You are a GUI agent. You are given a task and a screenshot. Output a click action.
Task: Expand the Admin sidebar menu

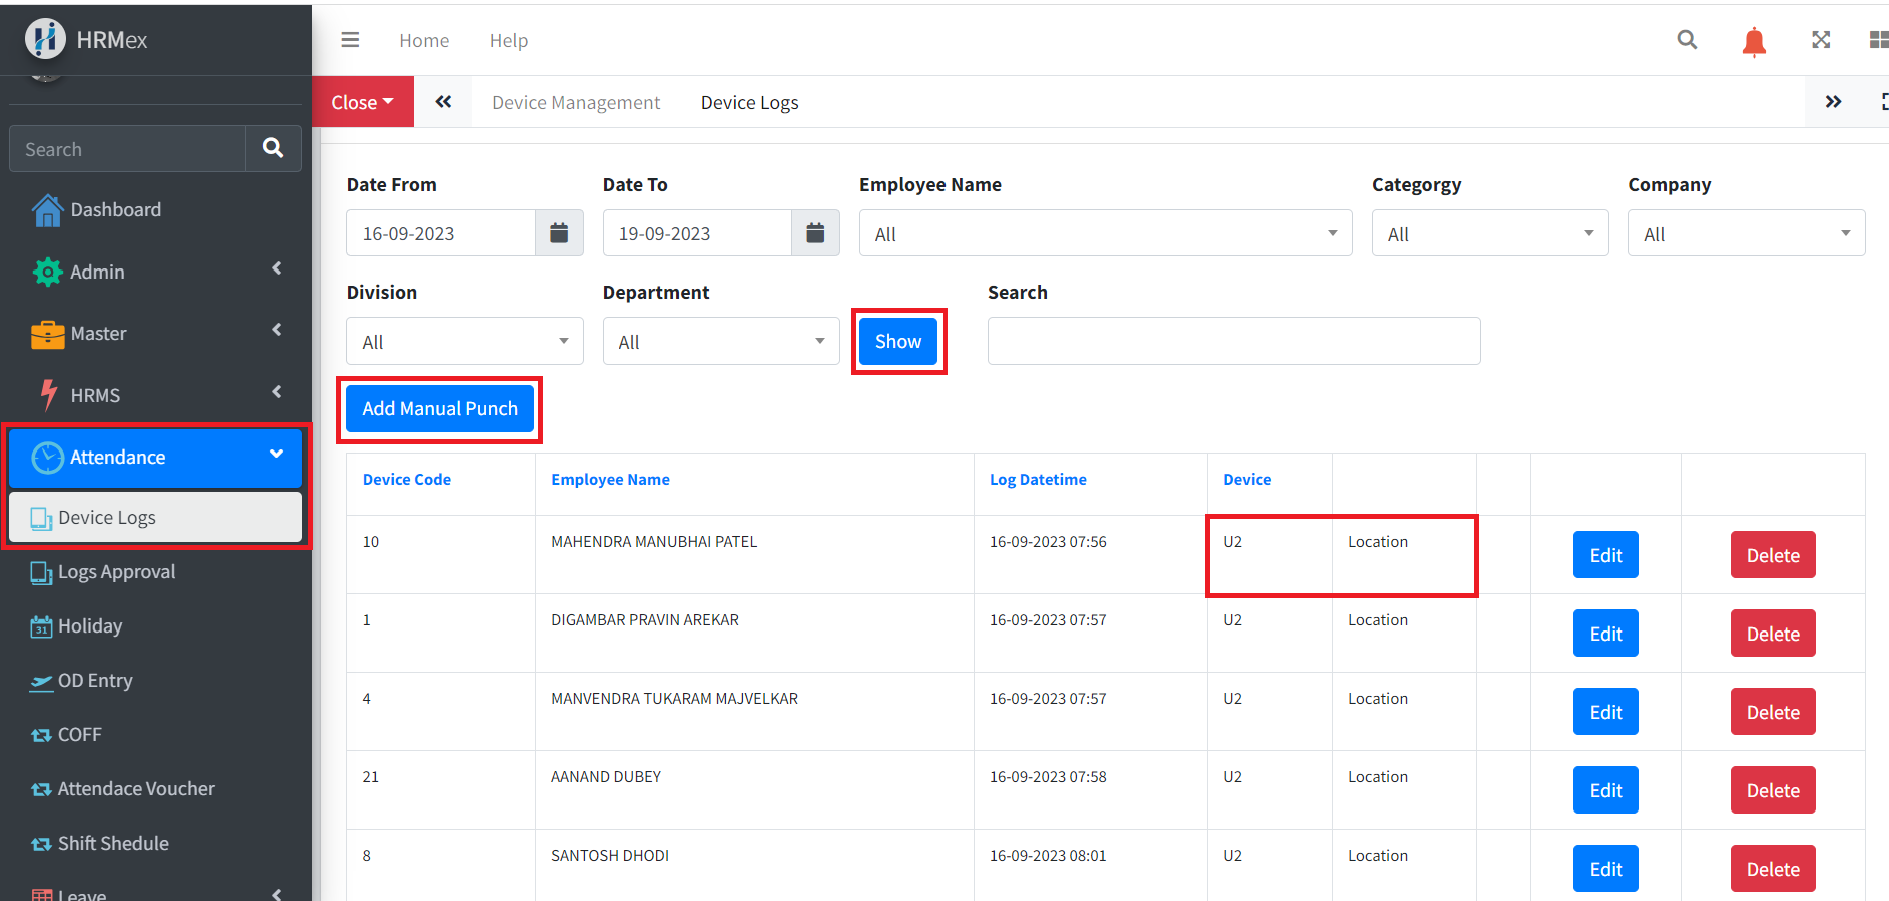pos(155,272)
